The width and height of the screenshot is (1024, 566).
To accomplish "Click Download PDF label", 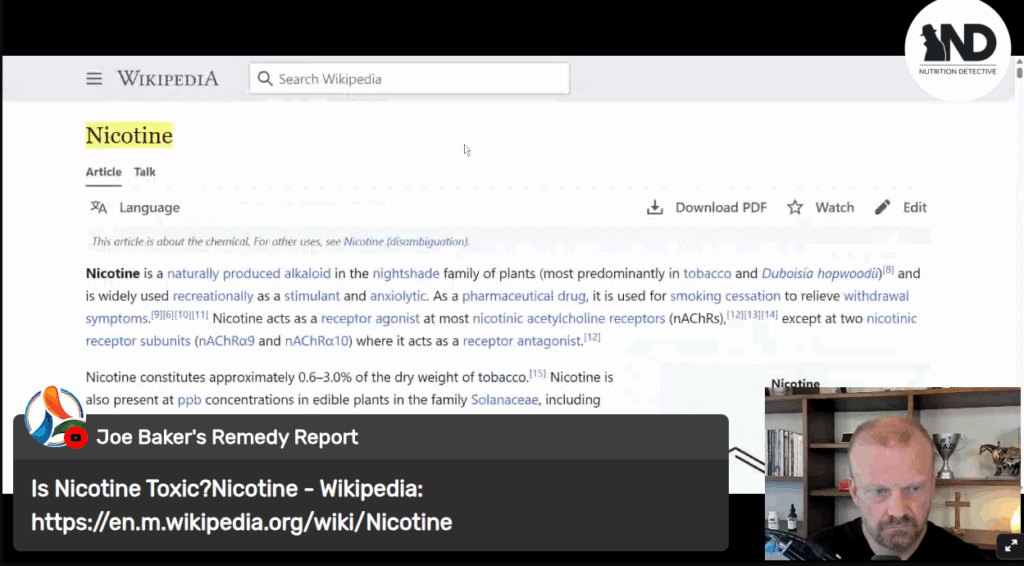I will click(721, 208).
